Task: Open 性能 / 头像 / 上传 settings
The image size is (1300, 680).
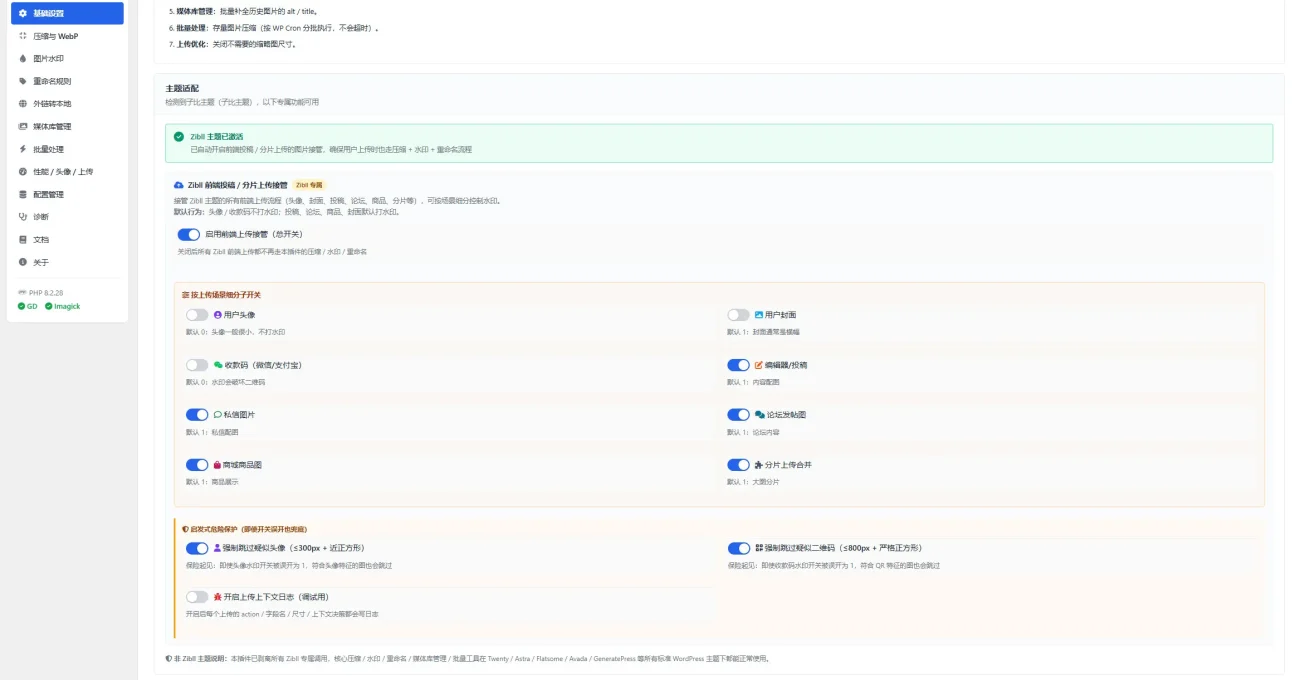Action: click(68, 172)
